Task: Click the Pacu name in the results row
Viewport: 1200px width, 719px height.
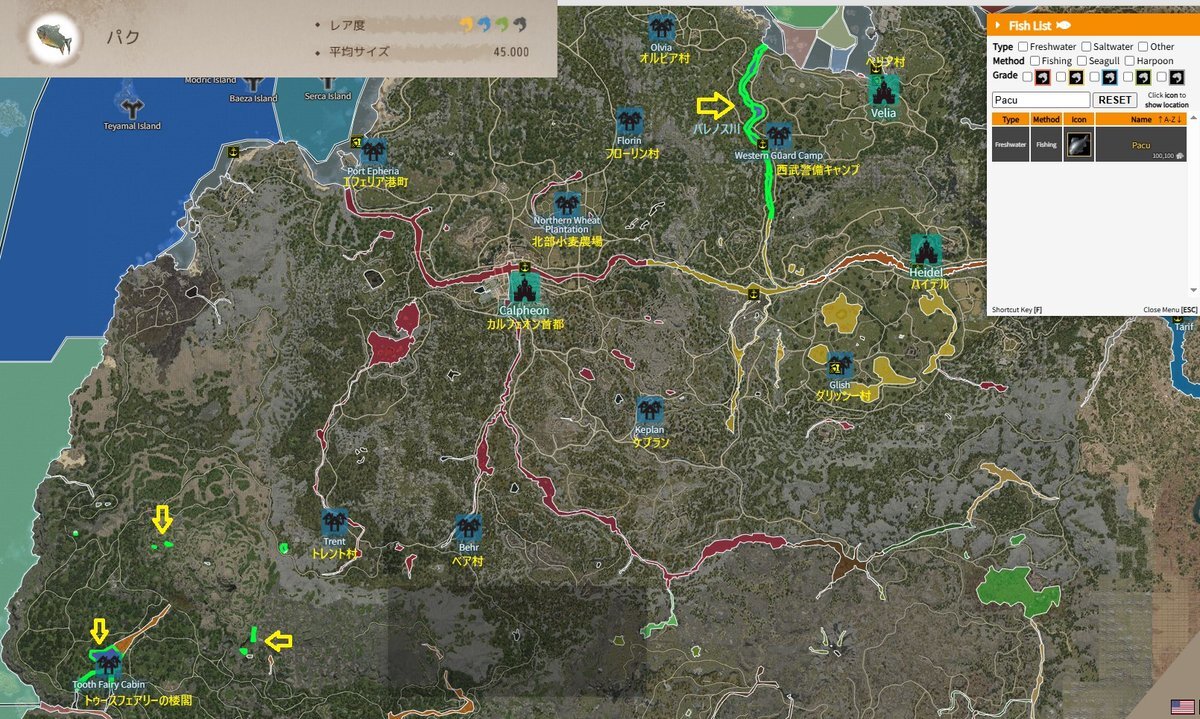Action: (1141, 145)
